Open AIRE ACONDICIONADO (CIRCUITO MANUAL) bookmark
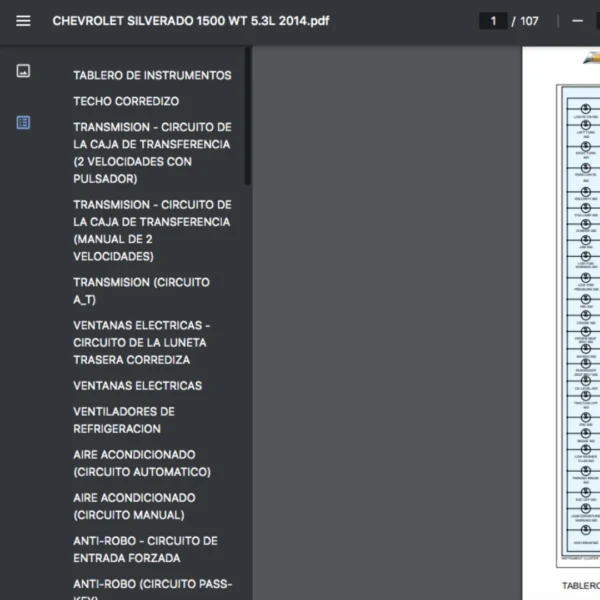The width and height of the screenshot is (600, 600). tap(134, 506)
